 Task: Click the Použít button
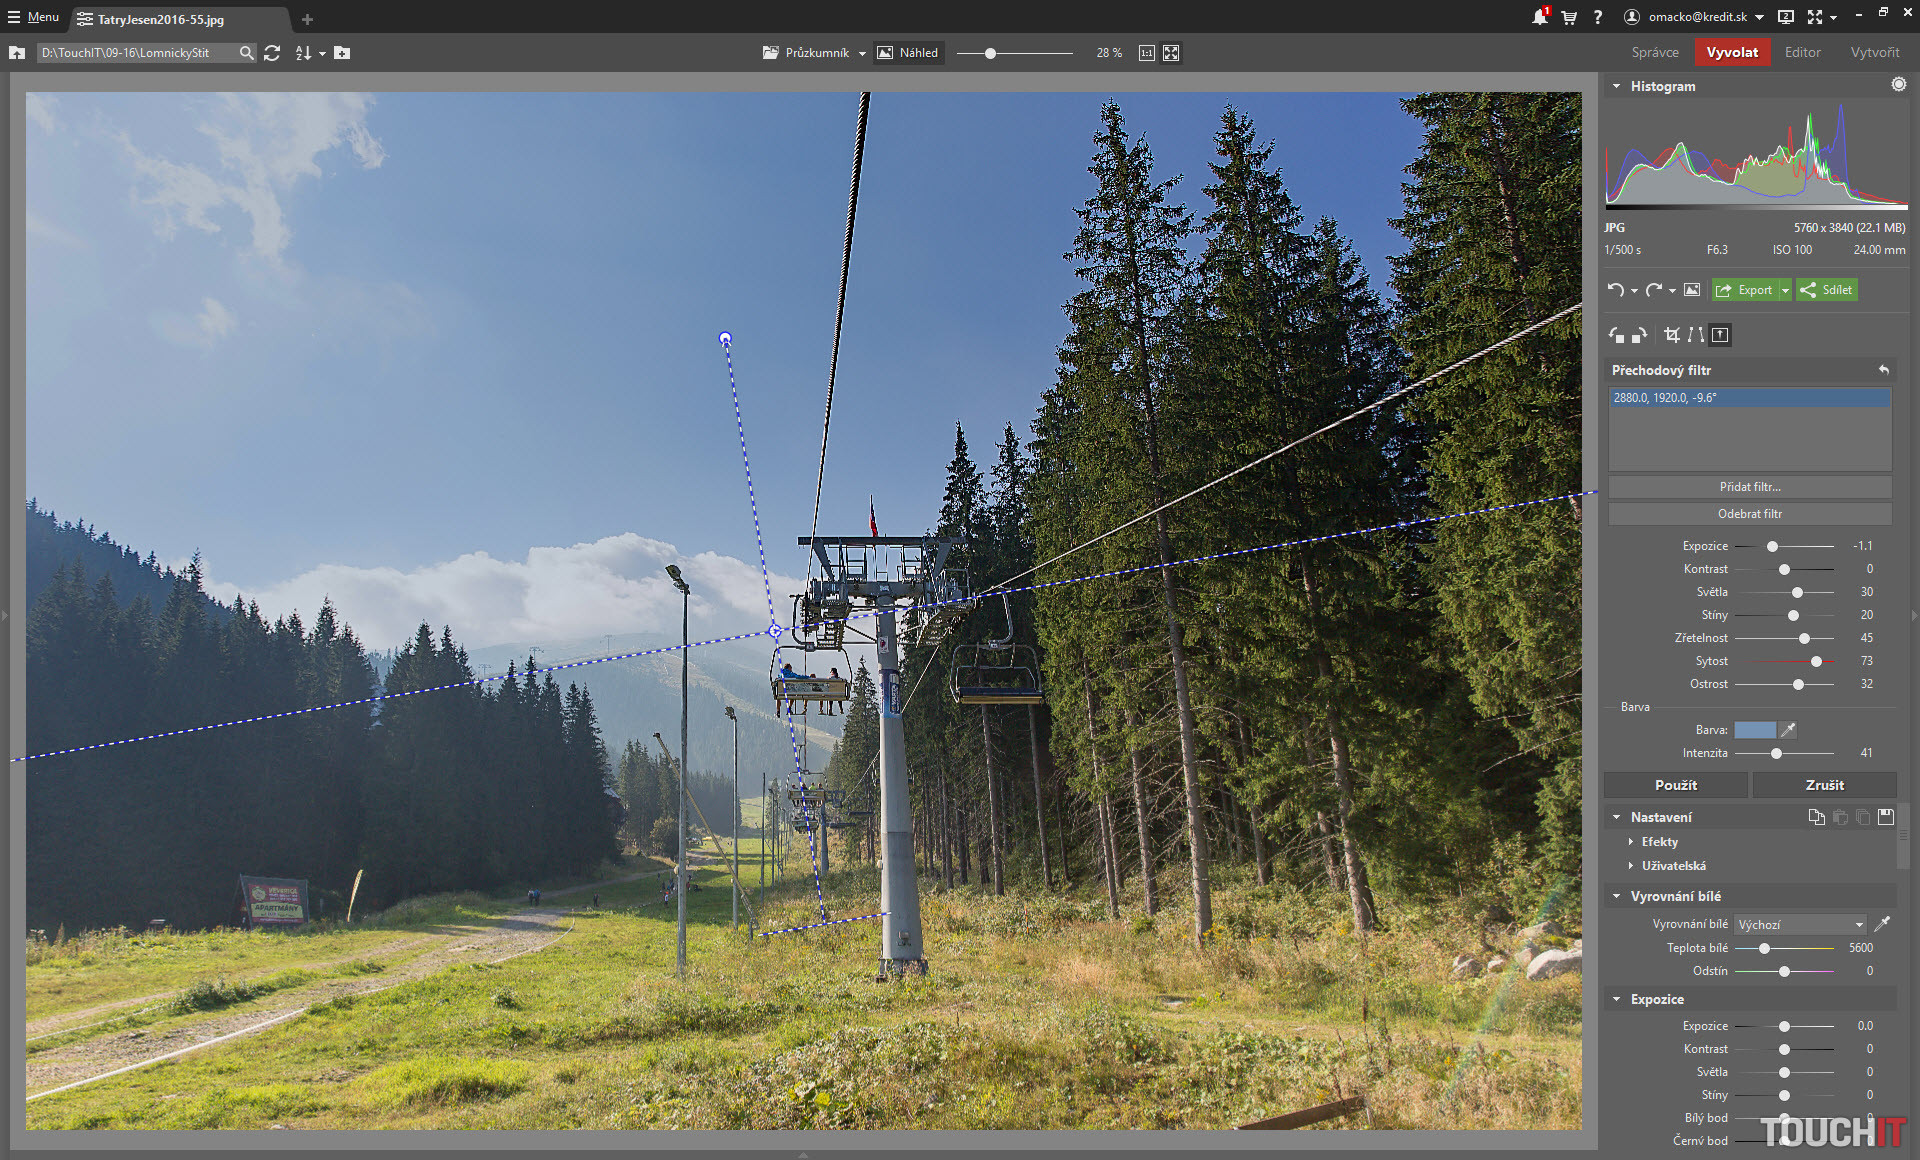pos(1675,785)
